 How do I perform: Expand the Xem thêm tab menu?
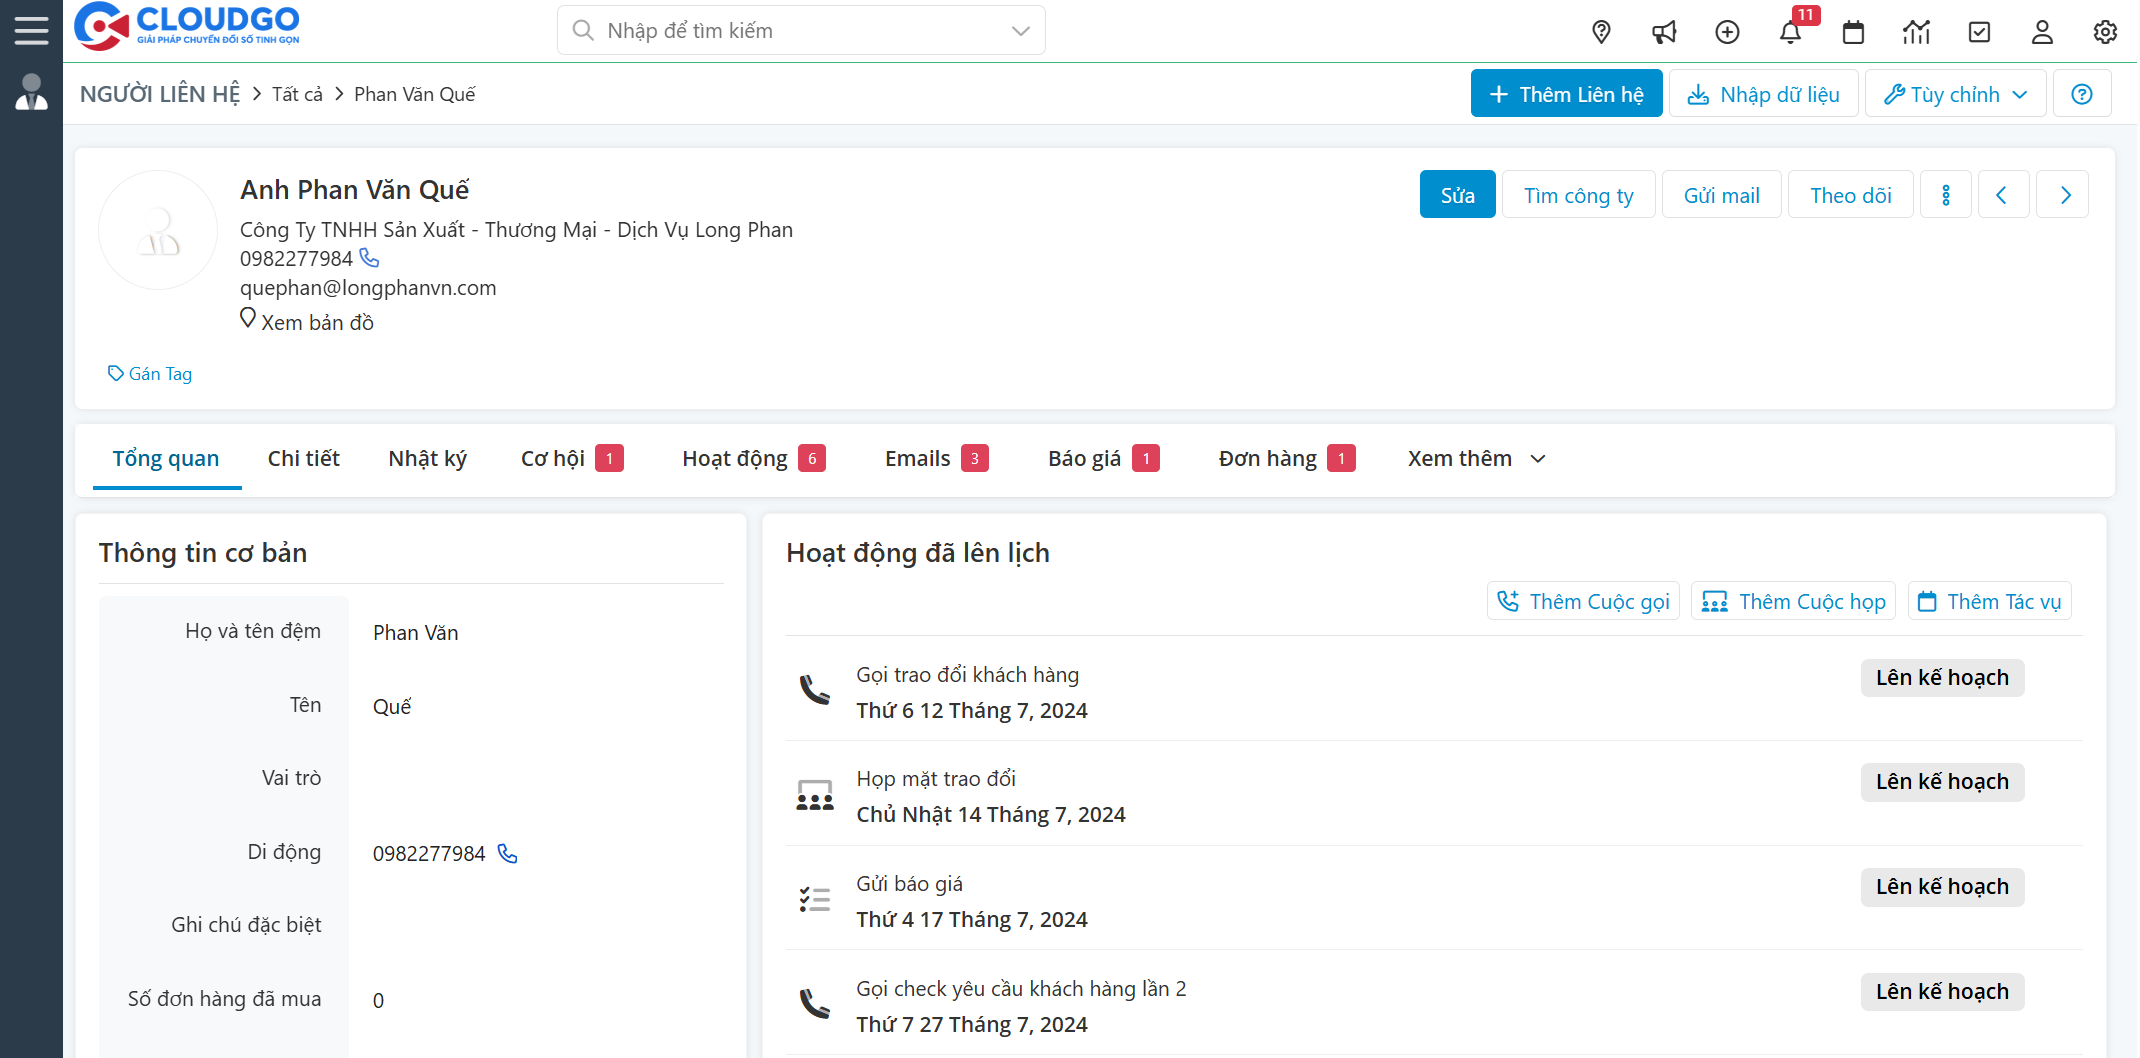(x=1476, y=459)
